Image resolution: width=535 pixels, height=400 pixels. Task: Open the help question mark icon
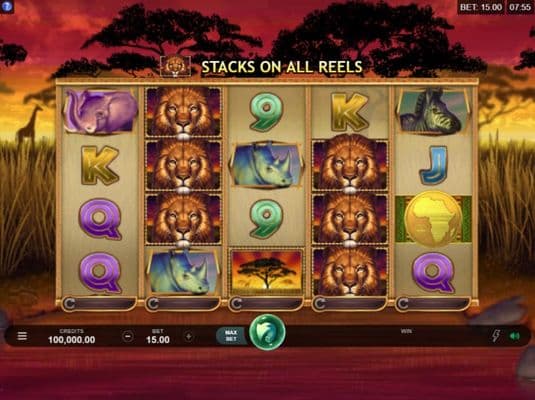coord(6,6)
